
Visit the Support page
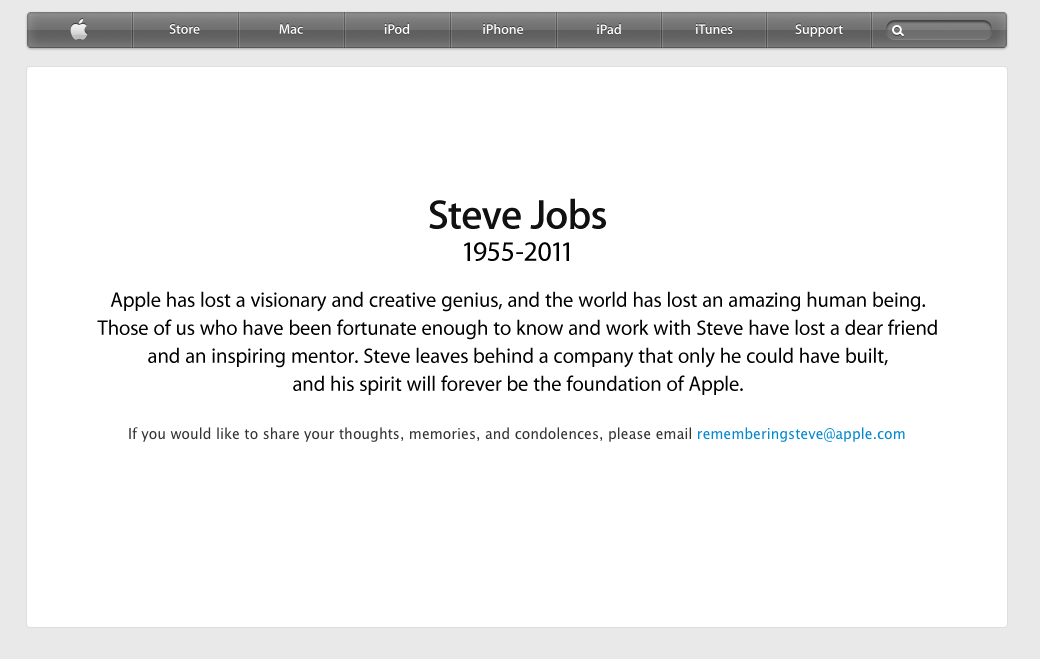click(818, 30)
